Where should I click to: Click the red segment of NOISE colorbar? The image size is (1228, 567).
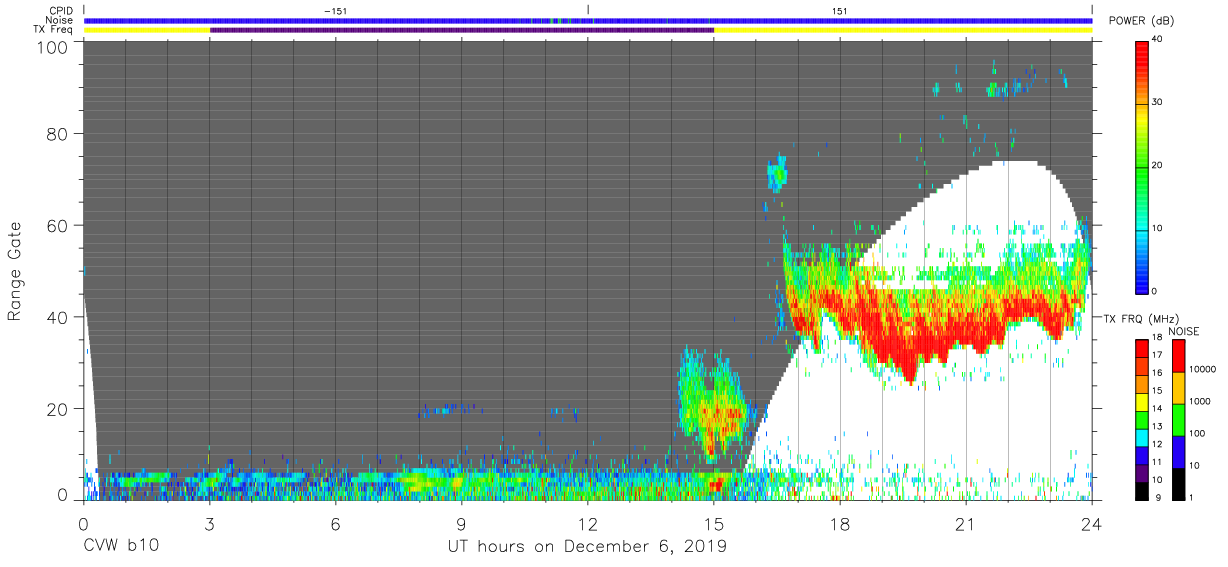click(x=1178, y=356)
